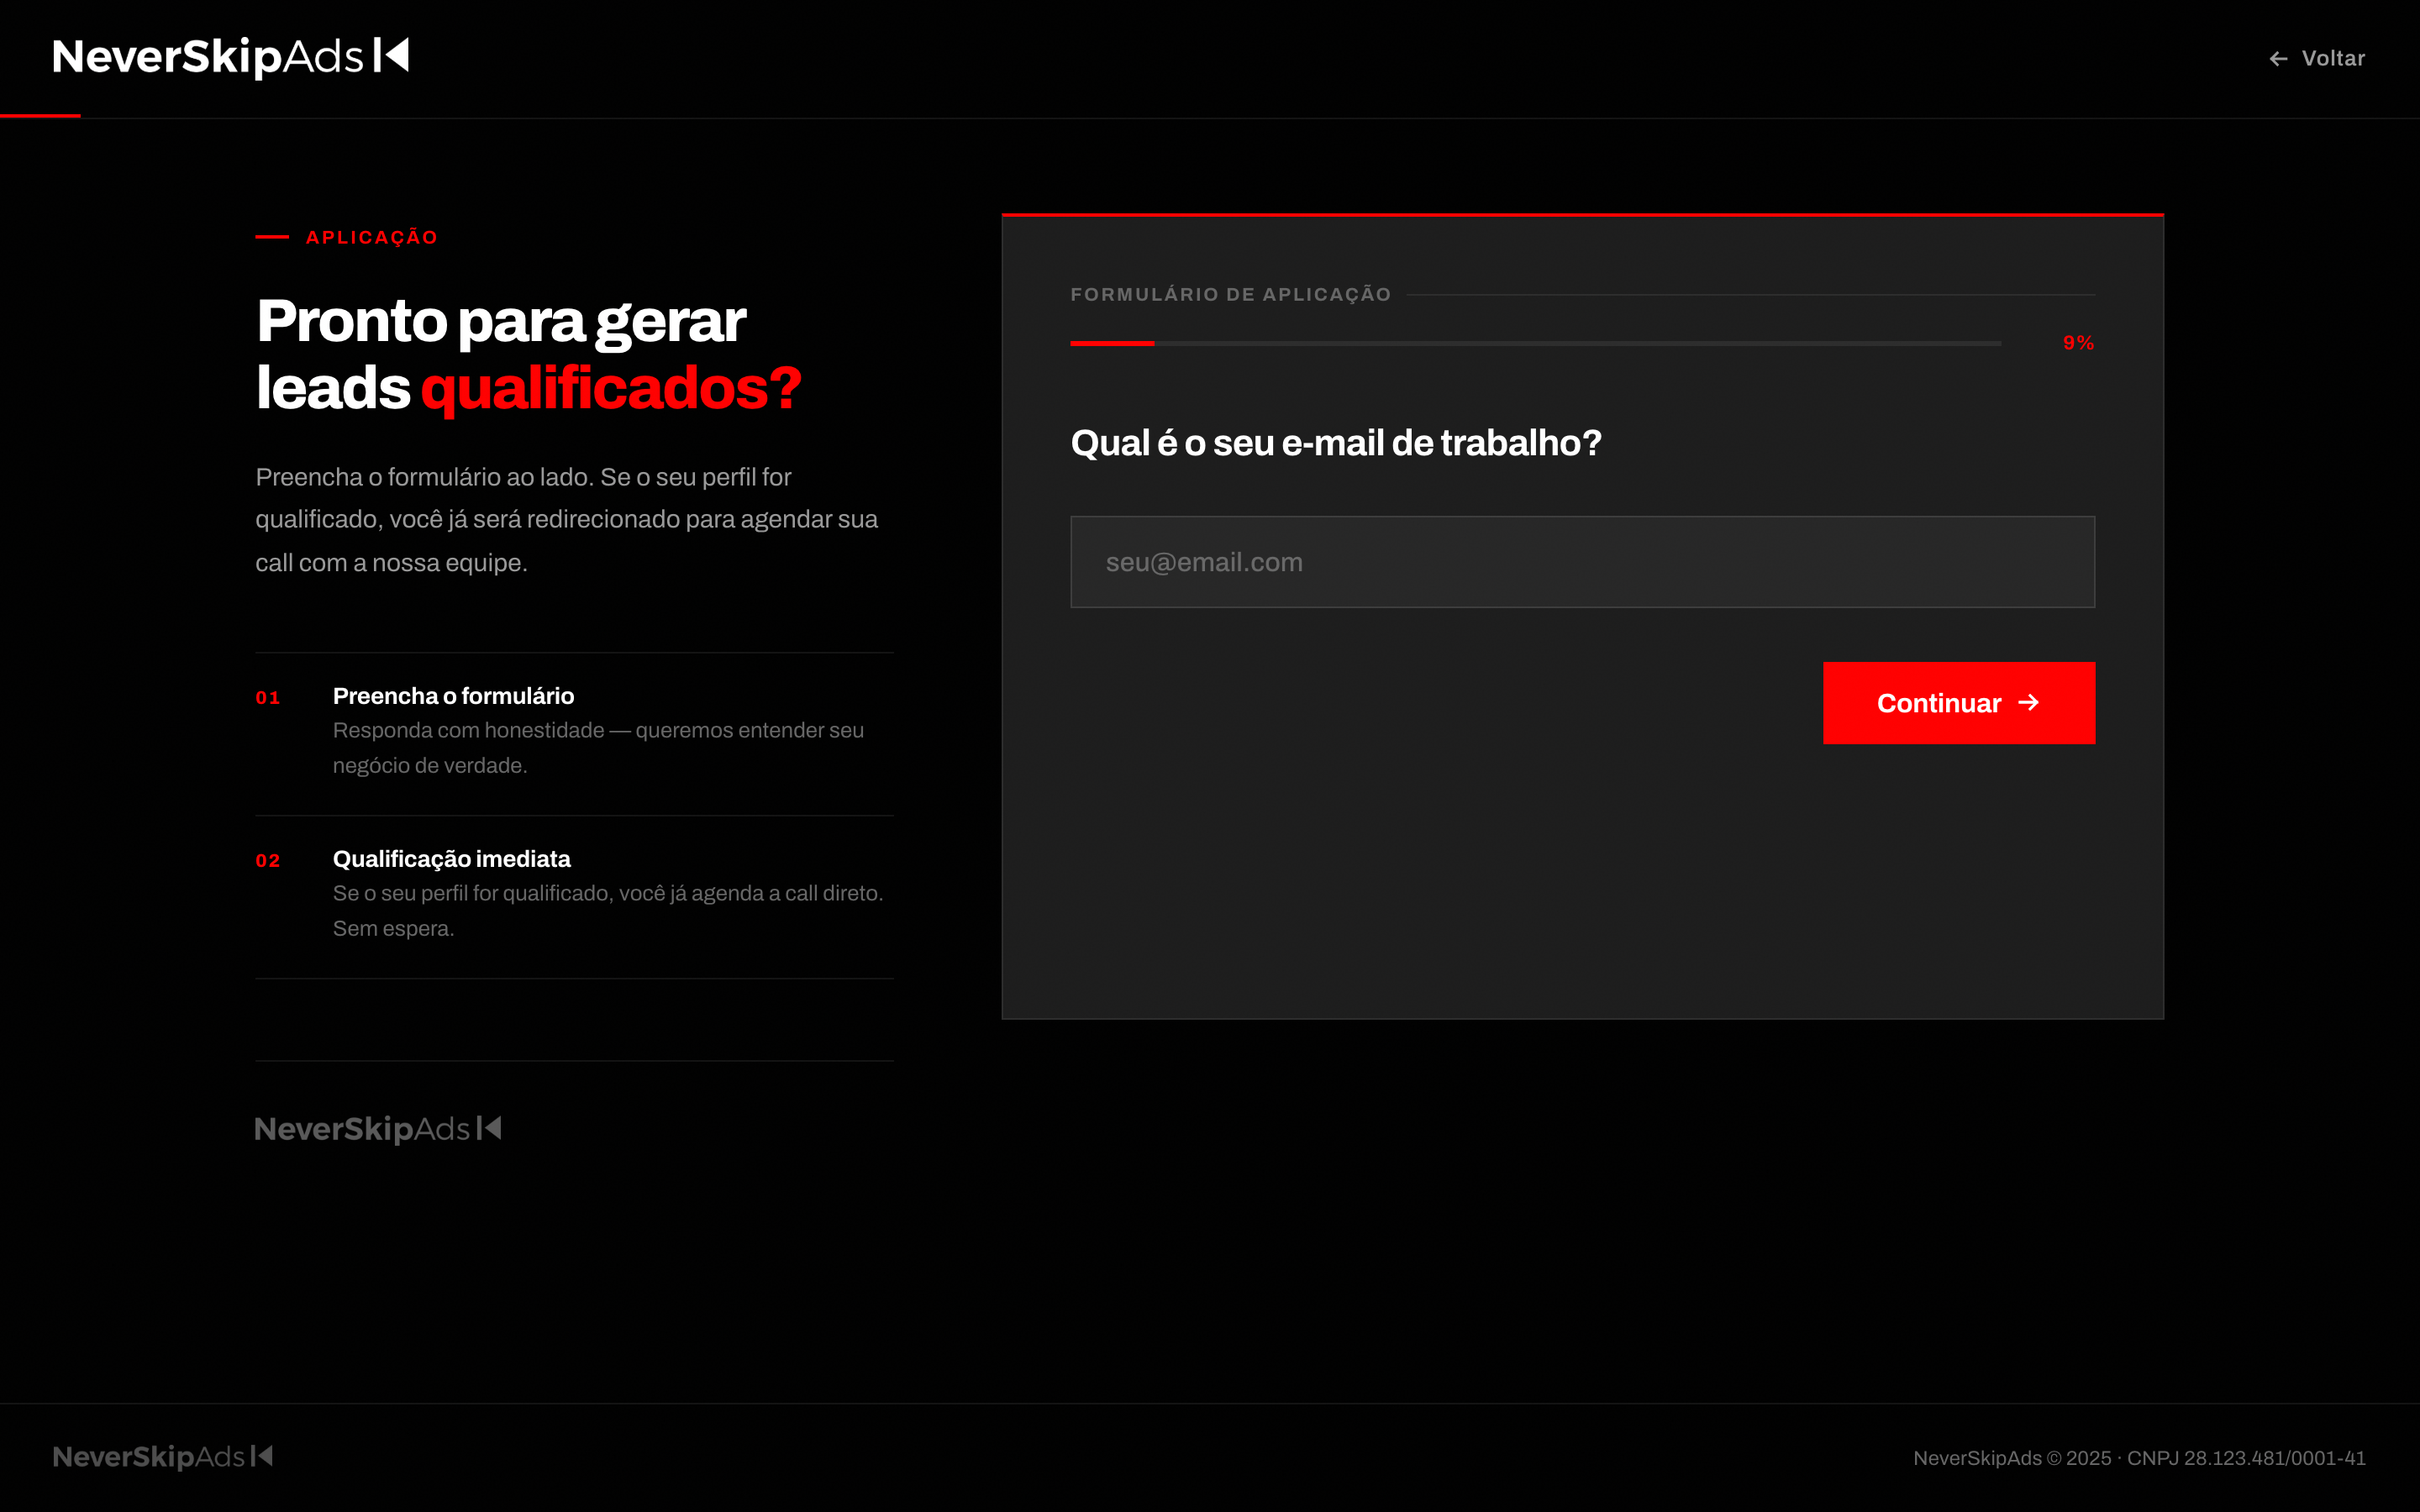Click the 01 step number
The width and height of the screenshot is (2420, 1512).
point(267,698)
